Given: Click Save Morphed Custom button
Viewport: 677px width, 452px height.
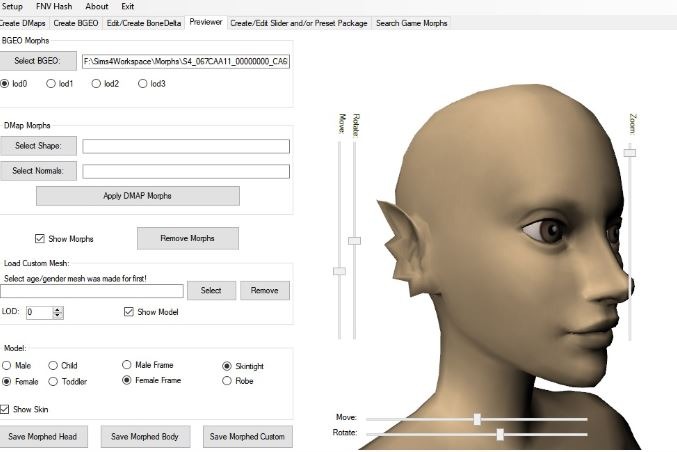Looking at the screenshot, I should tap(247, 436).
